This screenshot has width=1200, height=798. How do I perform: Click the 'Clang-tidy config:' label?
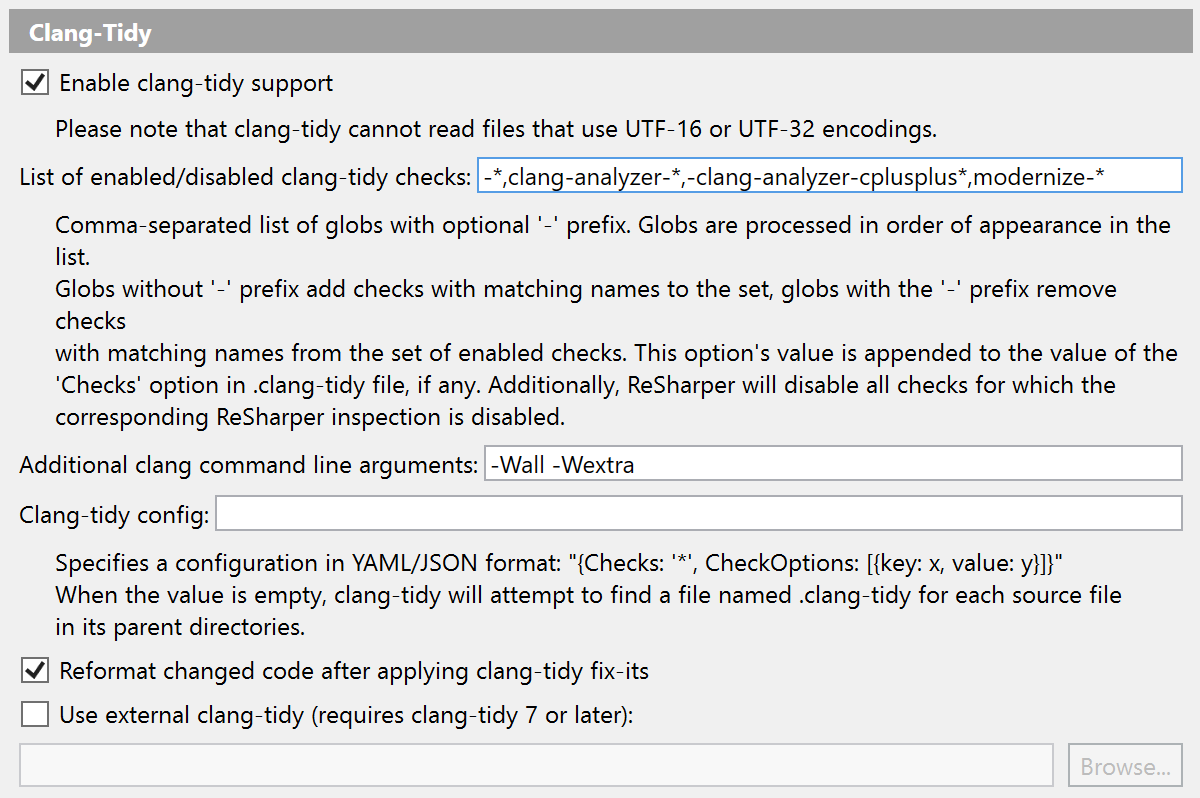pyautogui.click(x=114, y=516)
